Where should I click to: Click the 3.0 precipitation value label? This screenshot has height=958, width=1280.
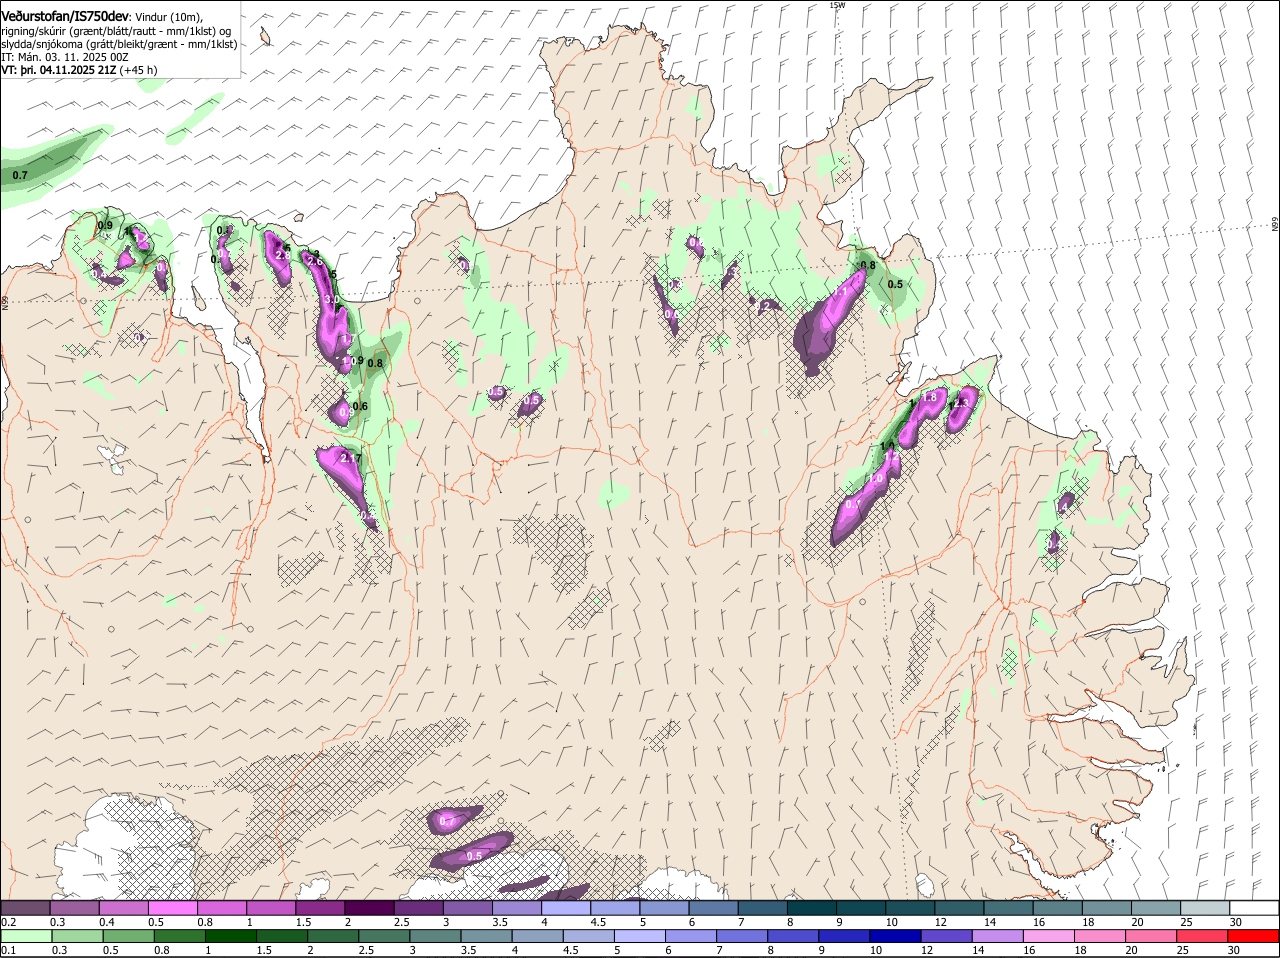[332, 299]
